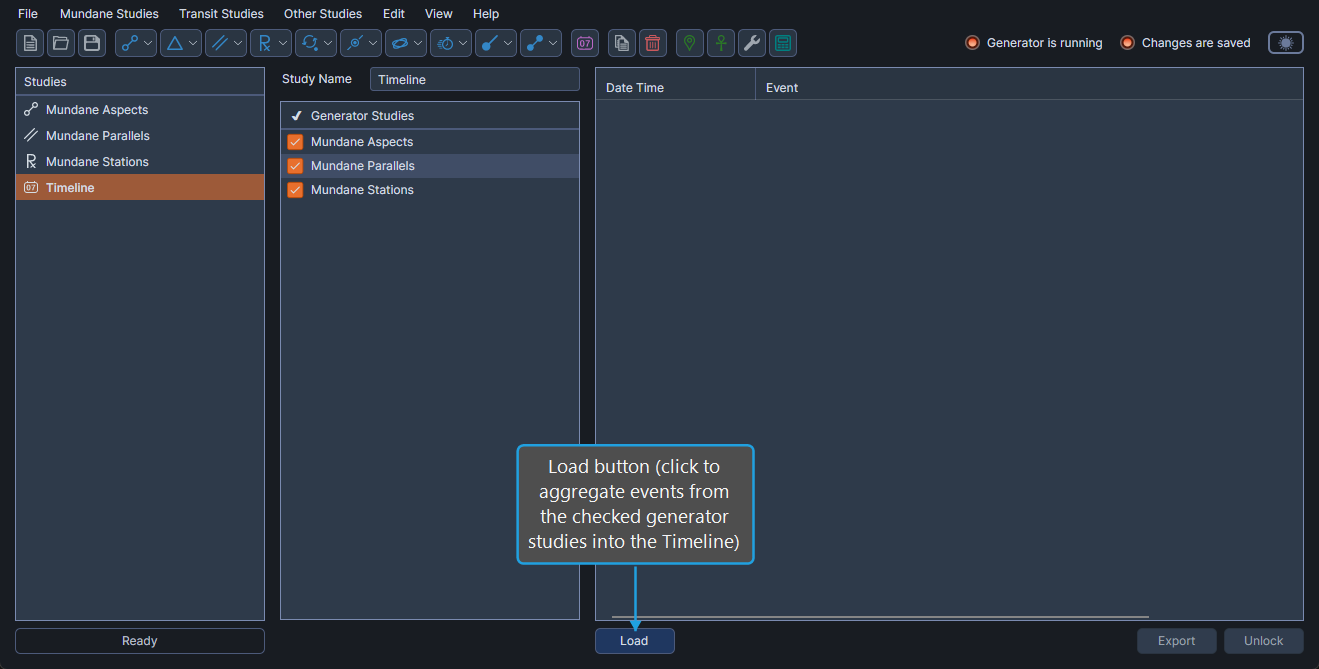This screenshot has width=1319, height=669.
Task: Open dropdown arrow beside orbit ellipse icon
Action: 418,43
